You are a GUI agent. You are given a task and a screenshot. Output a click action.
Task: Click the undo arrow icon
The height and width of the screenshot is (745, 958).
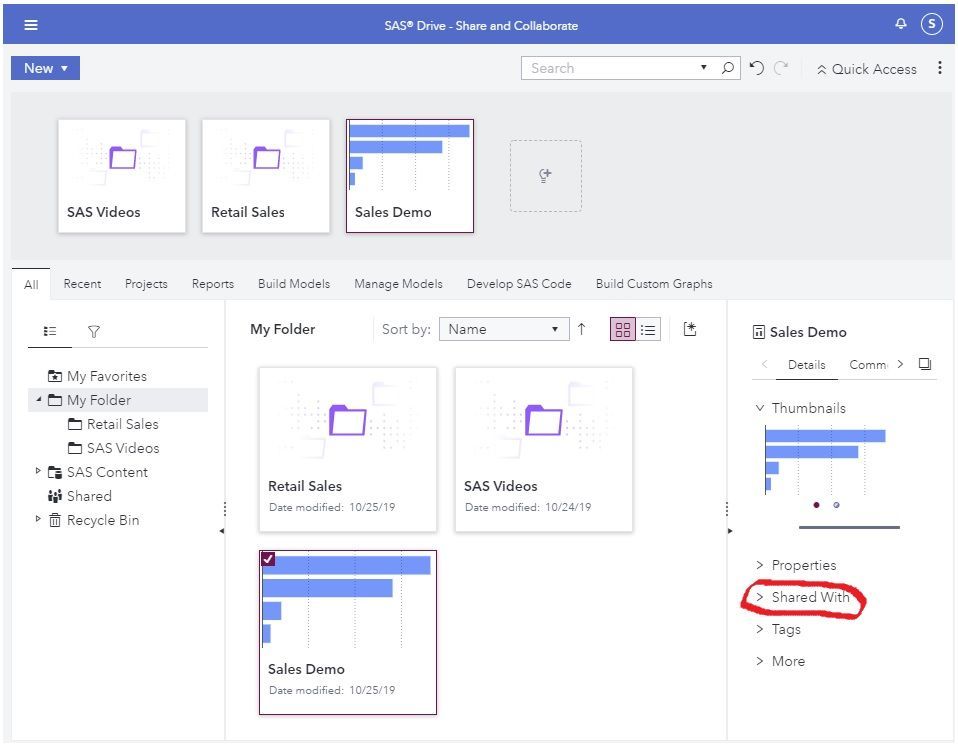pos(756,68)
